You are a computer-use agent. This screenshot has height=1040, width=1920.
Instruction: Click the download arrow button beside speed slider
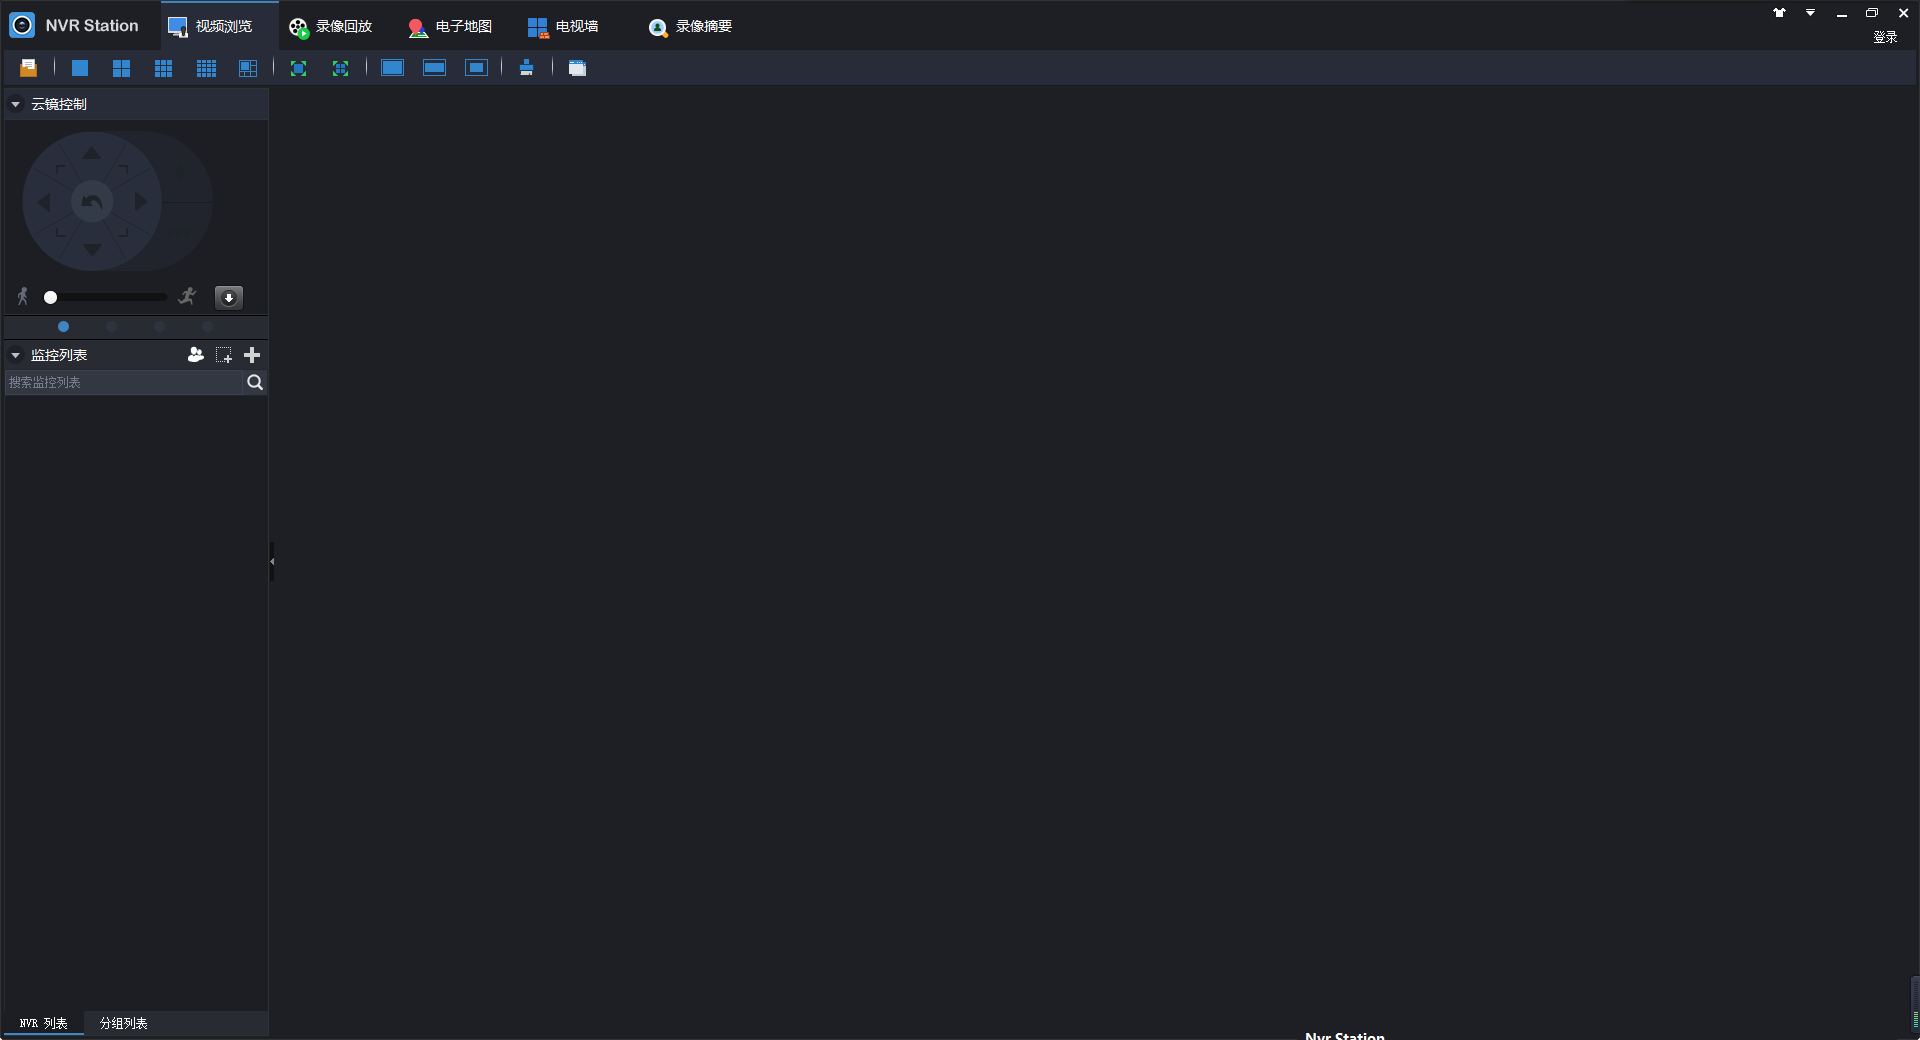pyautogui.click(x=229, y=297)
